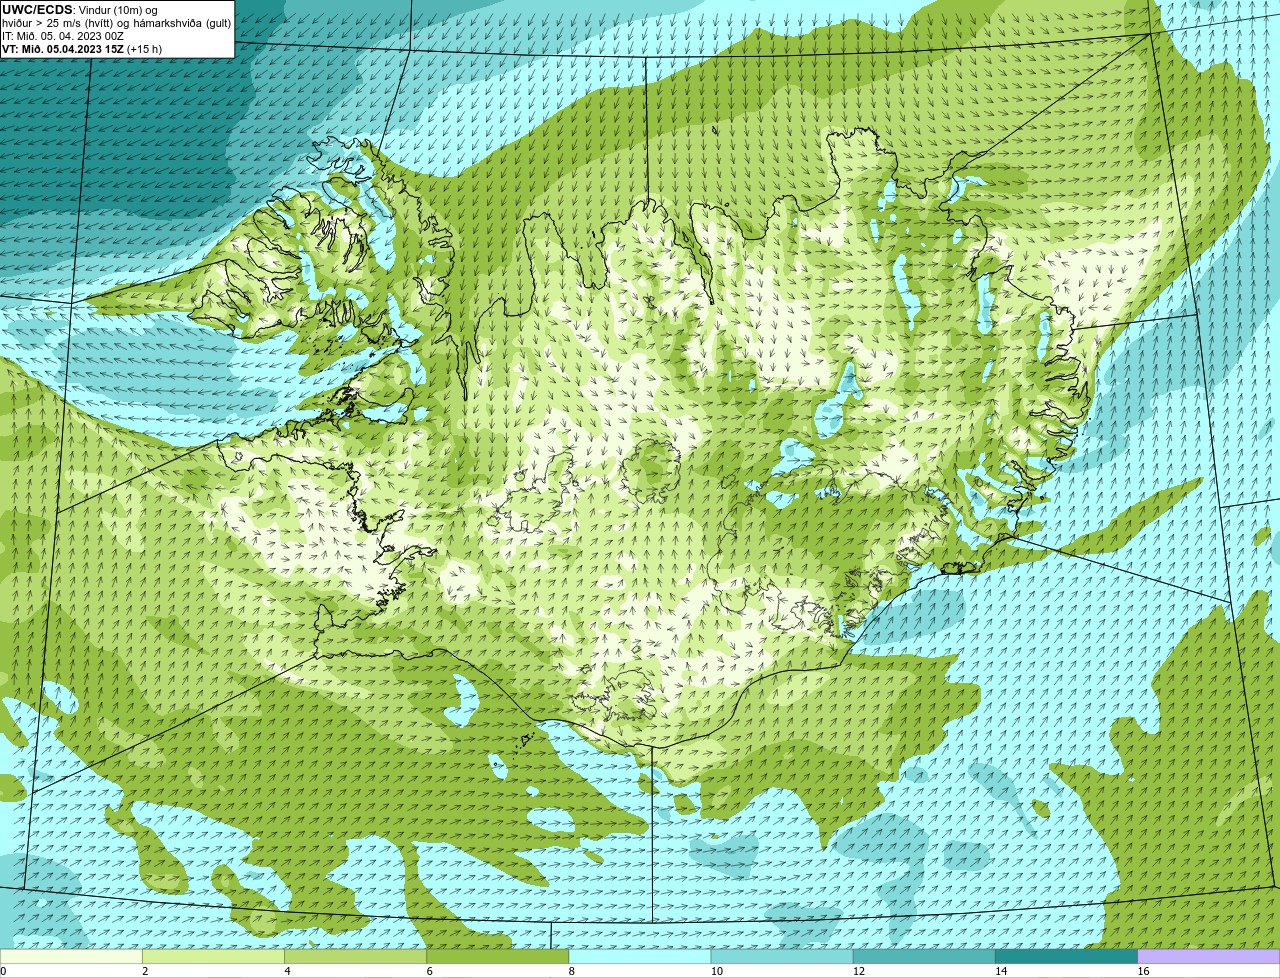Click the lilac legend swatch above 16 m/s
This screenshot has height=978, width=1280.
[1209, 957]
